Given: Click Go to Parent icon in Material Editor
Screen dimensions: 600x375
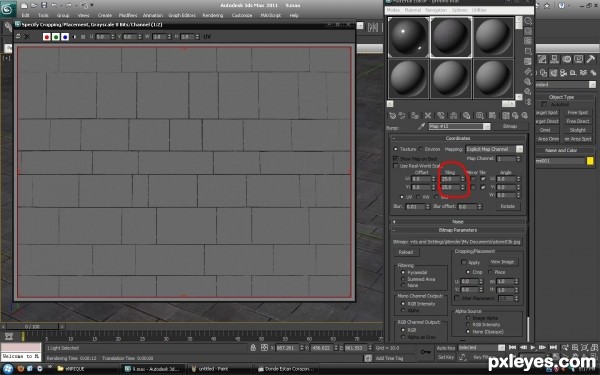Looking at the screenshot, I should (515, 115).
